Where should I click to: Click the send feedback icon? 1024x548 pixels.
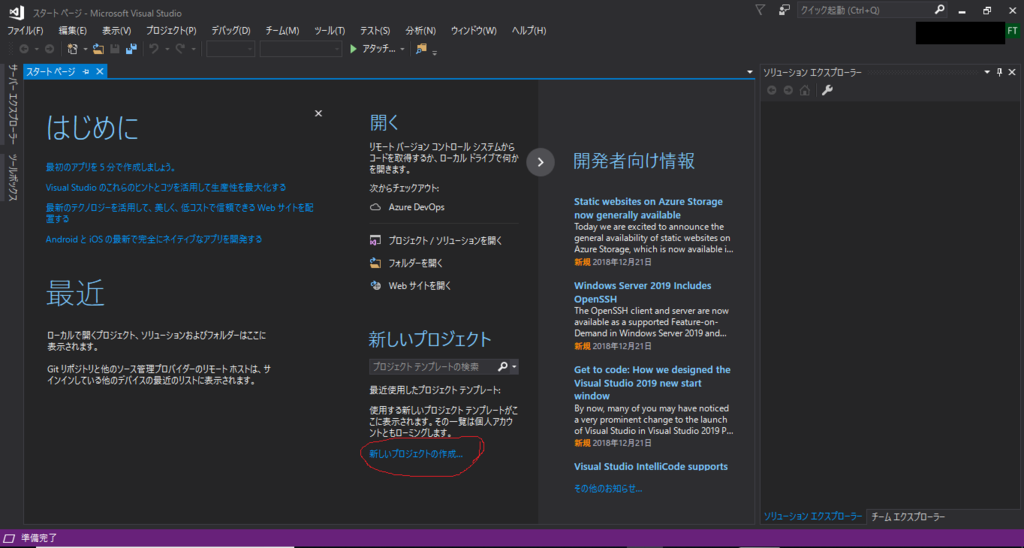(784, 10)
